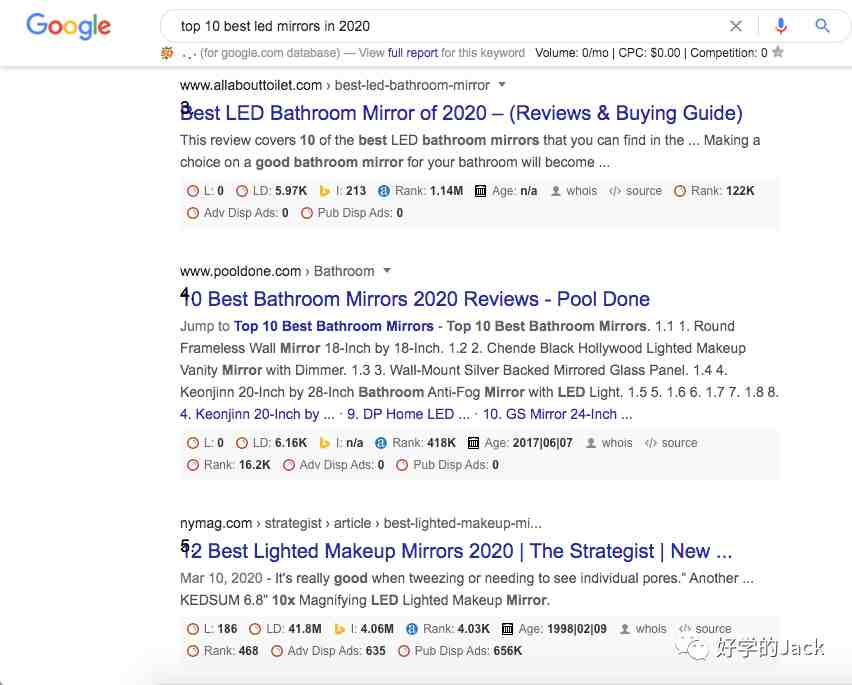Follow the 'Top 10 Best Bathroom Mirrors' jump link
The height and width of the screenshot is (685, 852).
334,326
